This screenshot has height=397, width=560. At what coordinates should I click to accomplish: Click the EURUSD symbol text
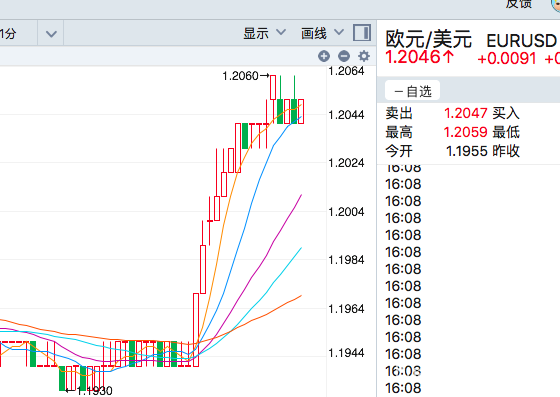coord(522,41)
